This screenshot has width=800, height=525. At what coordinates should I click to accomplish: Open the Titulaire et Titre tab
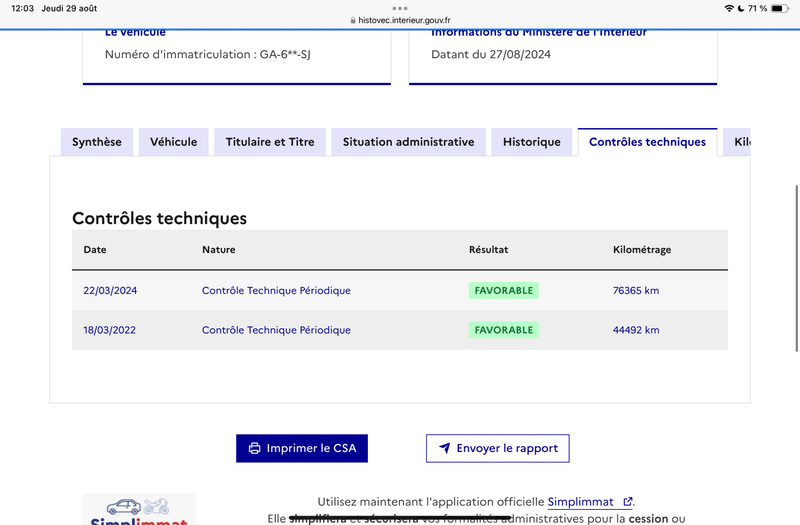[x=270, y=142]
